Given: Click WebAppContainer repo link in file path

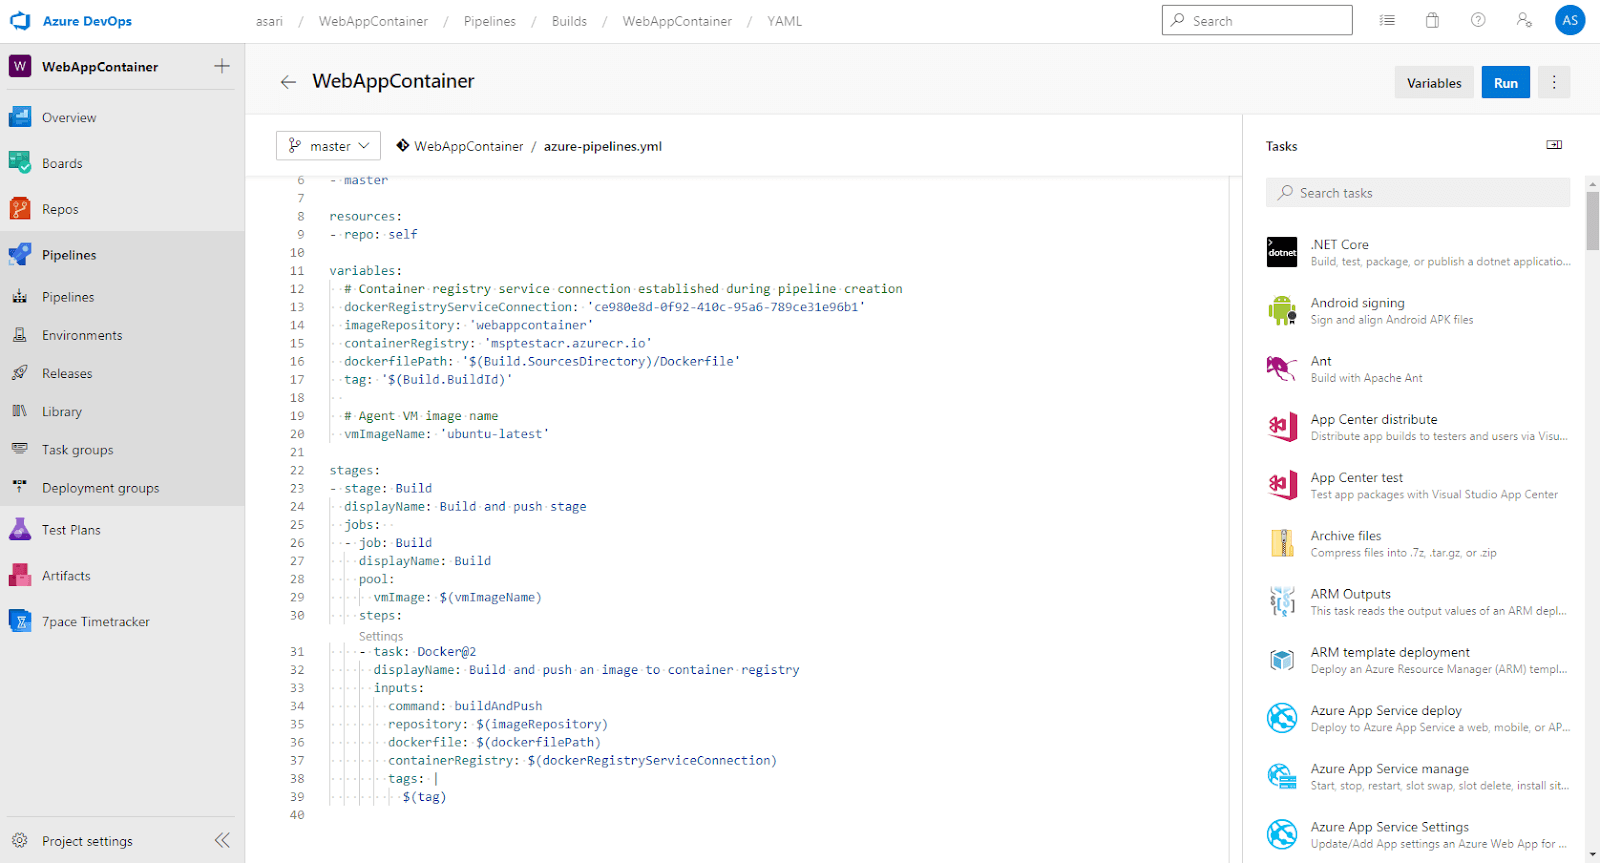Looking at the screenshot, I should [469, 146].
